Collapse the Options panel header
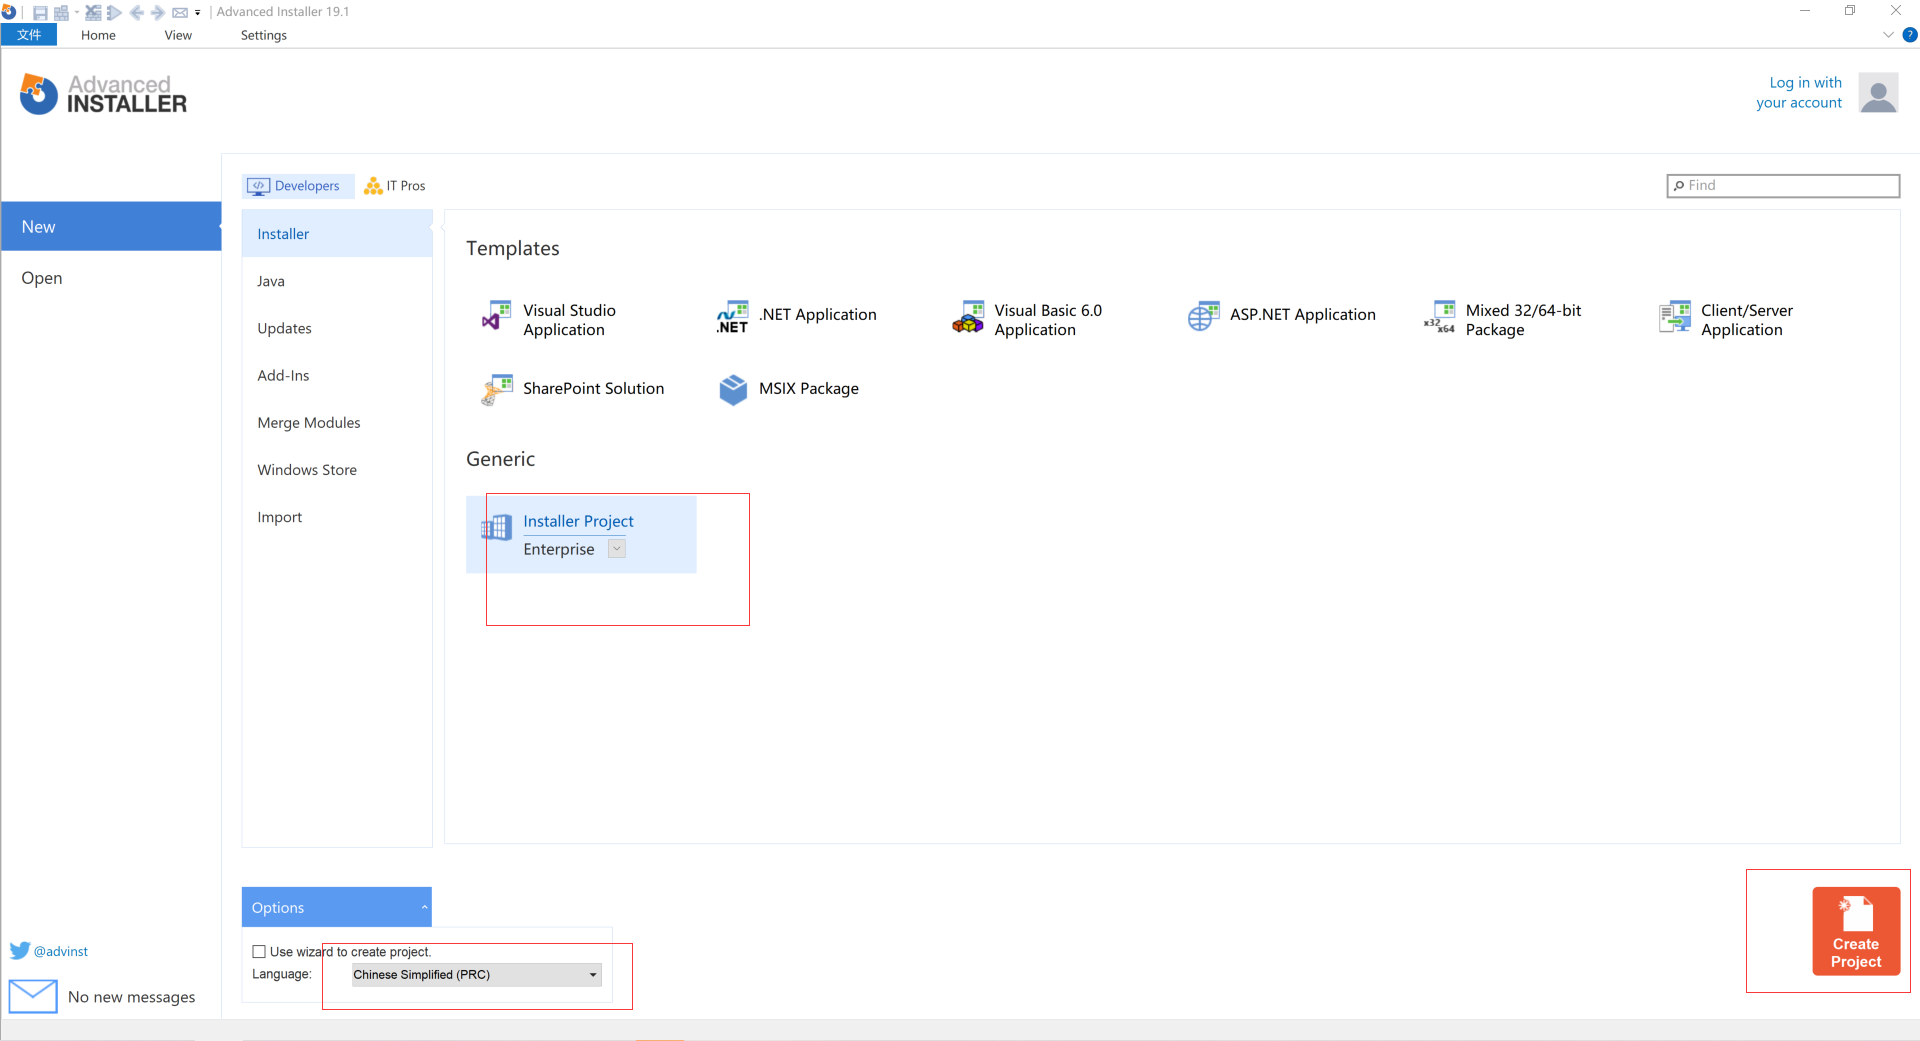This screenshot has height=1041, width=1920. pos(337,907)
